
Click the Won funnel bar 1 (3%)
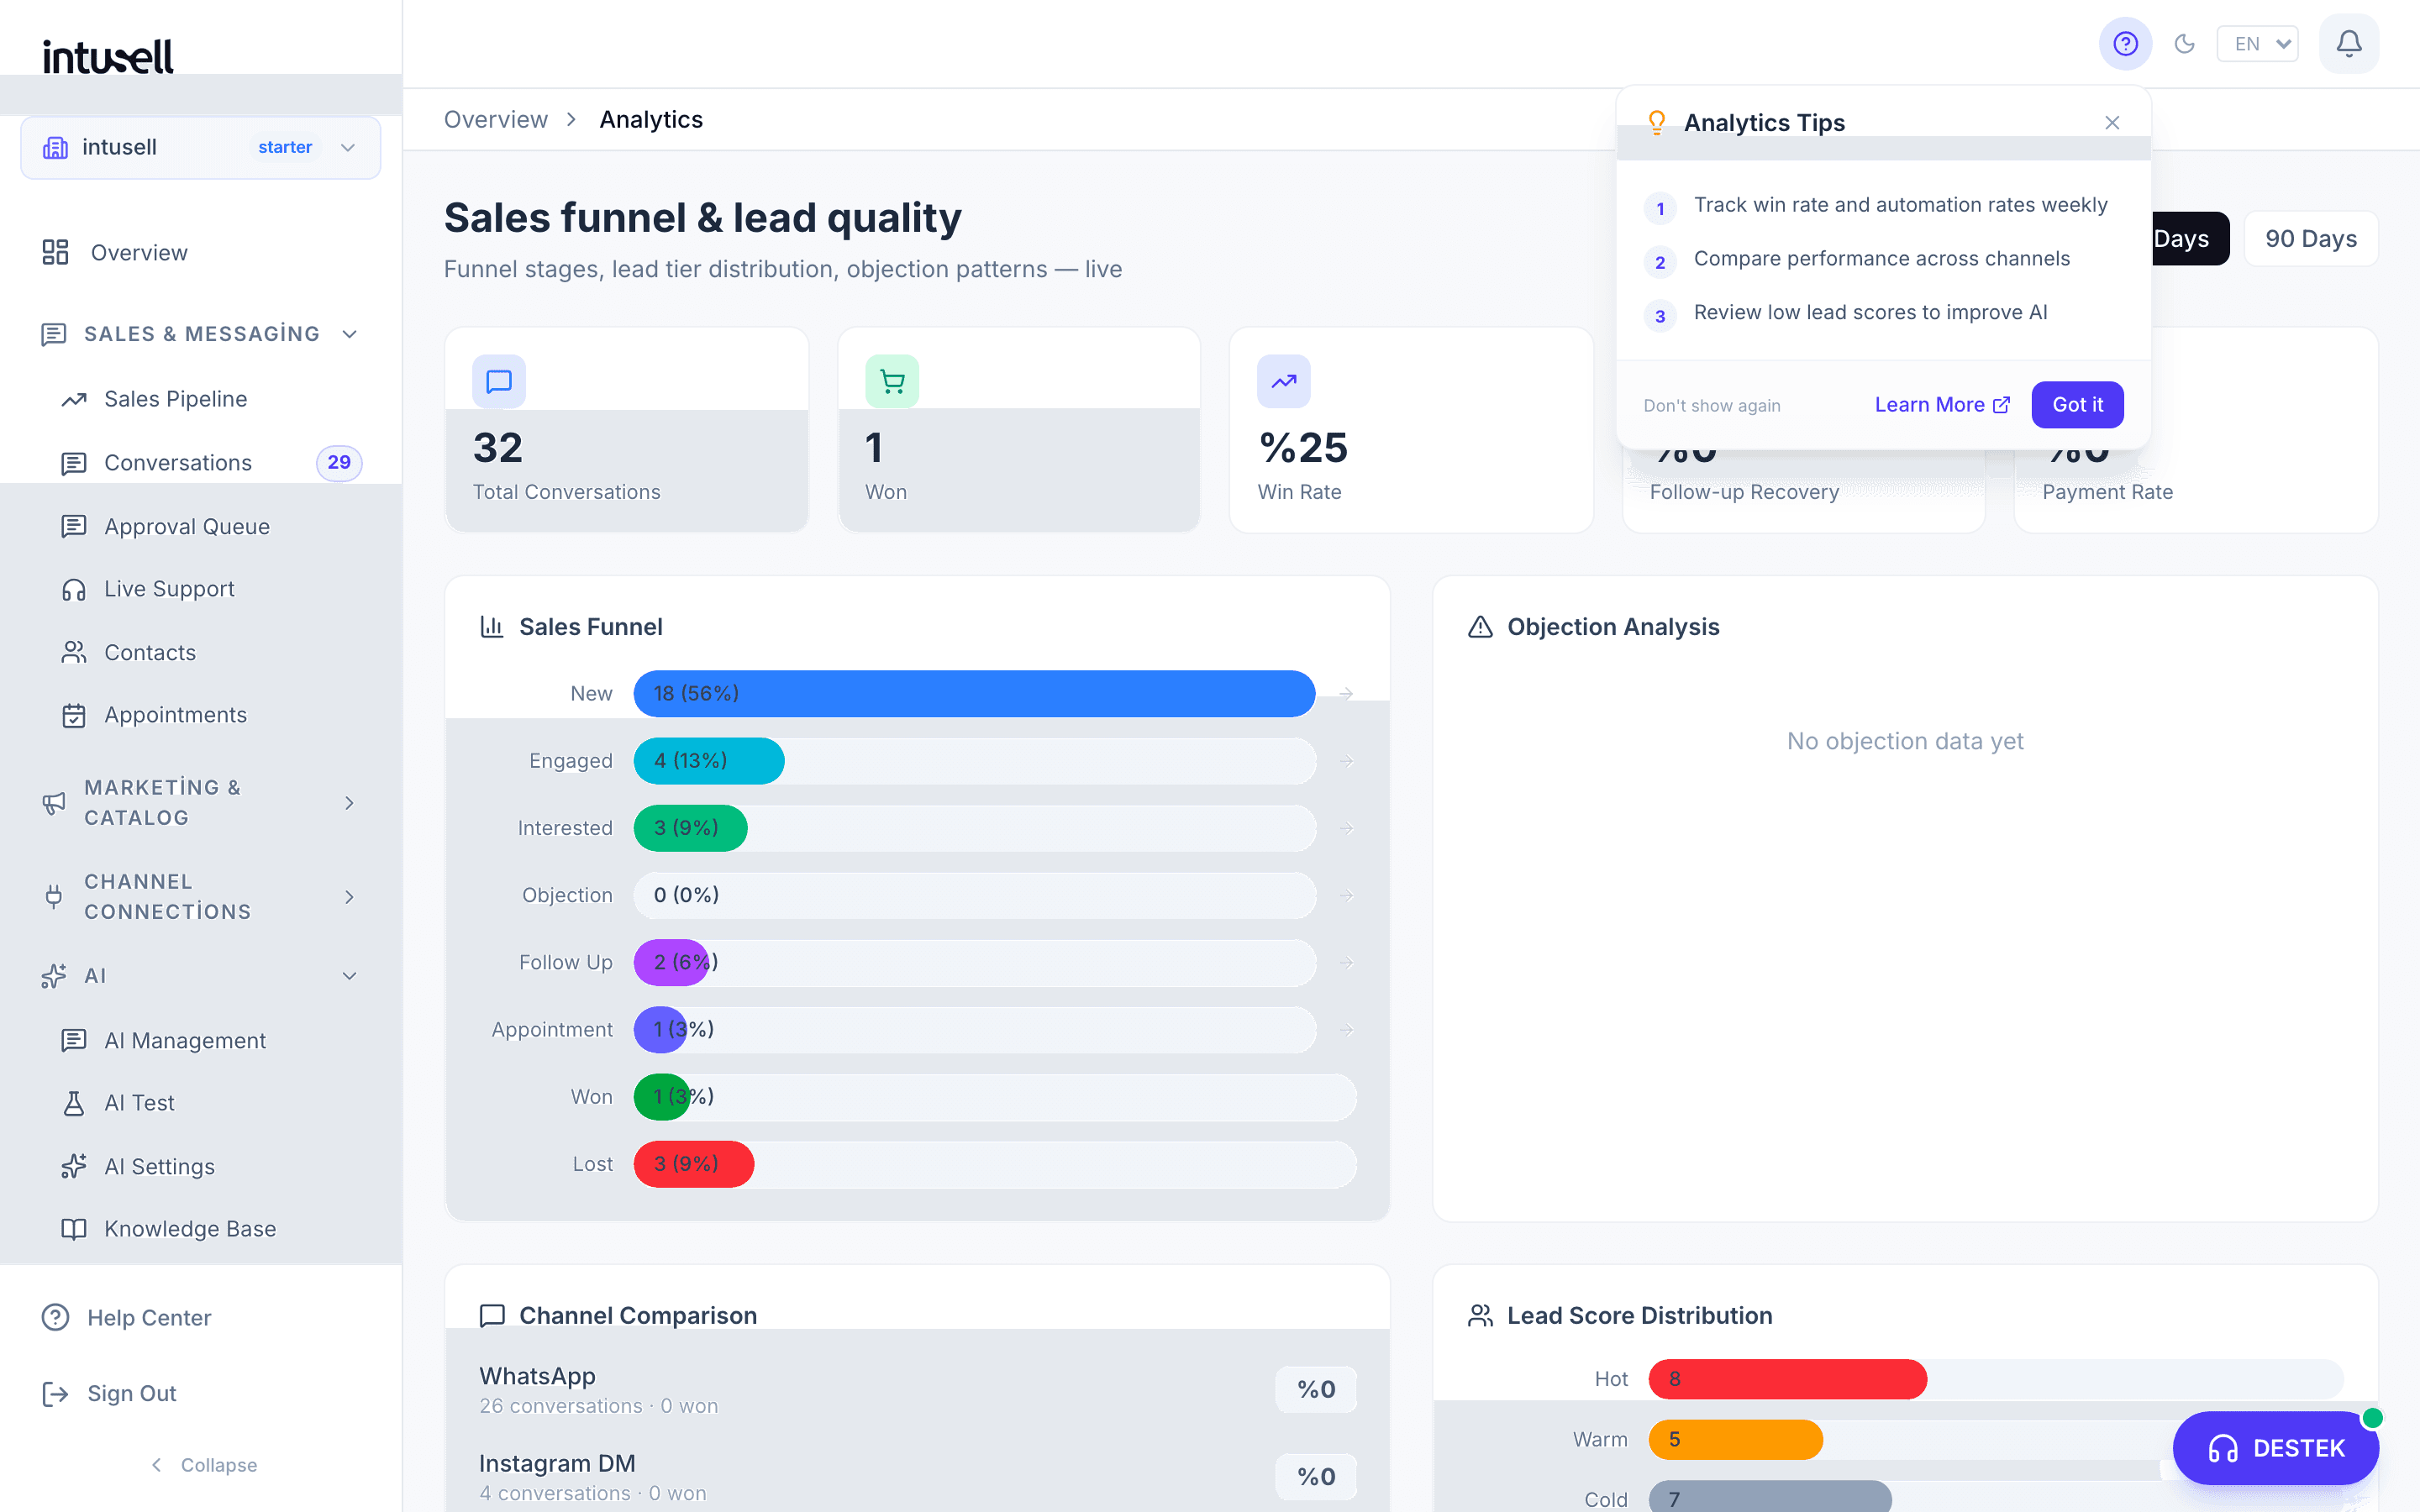(661, 1097)
